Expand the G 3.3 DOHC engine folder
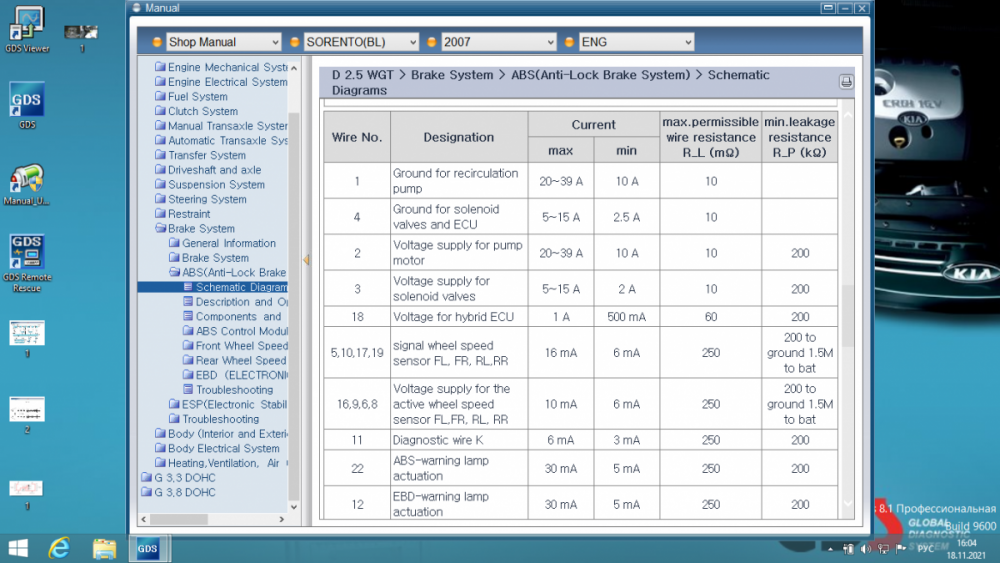The width and height of the screenshot is (1000, 563). [x=179, y=478]
